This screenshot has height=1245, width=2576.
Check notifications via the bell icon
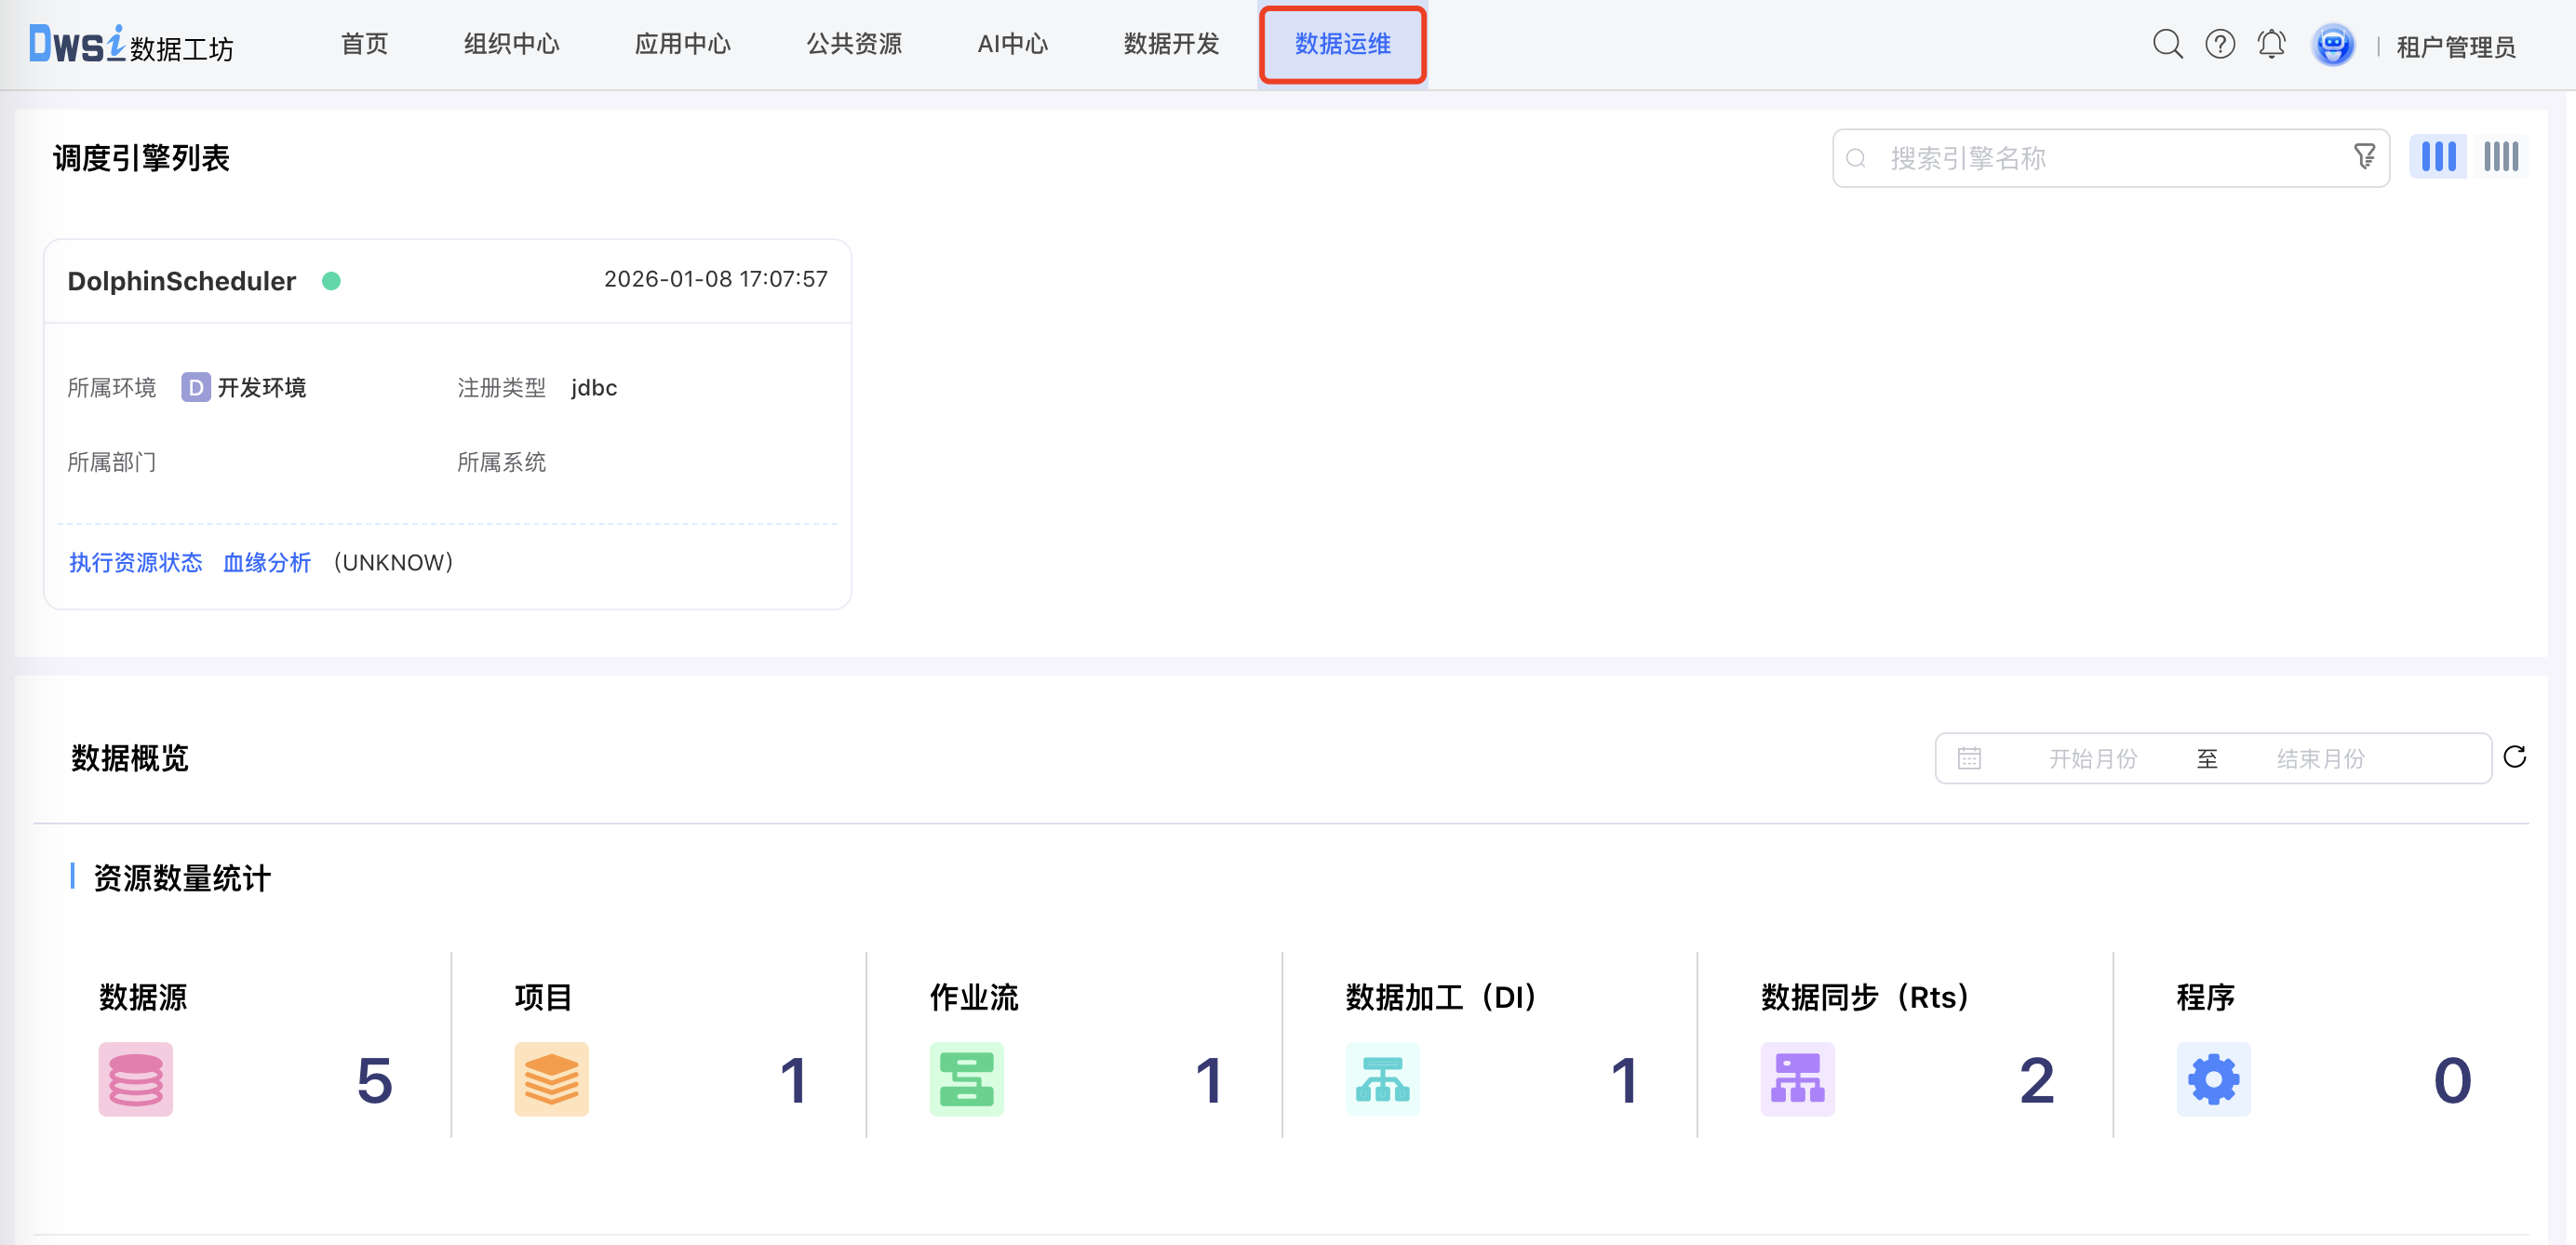pos(2271,44)
